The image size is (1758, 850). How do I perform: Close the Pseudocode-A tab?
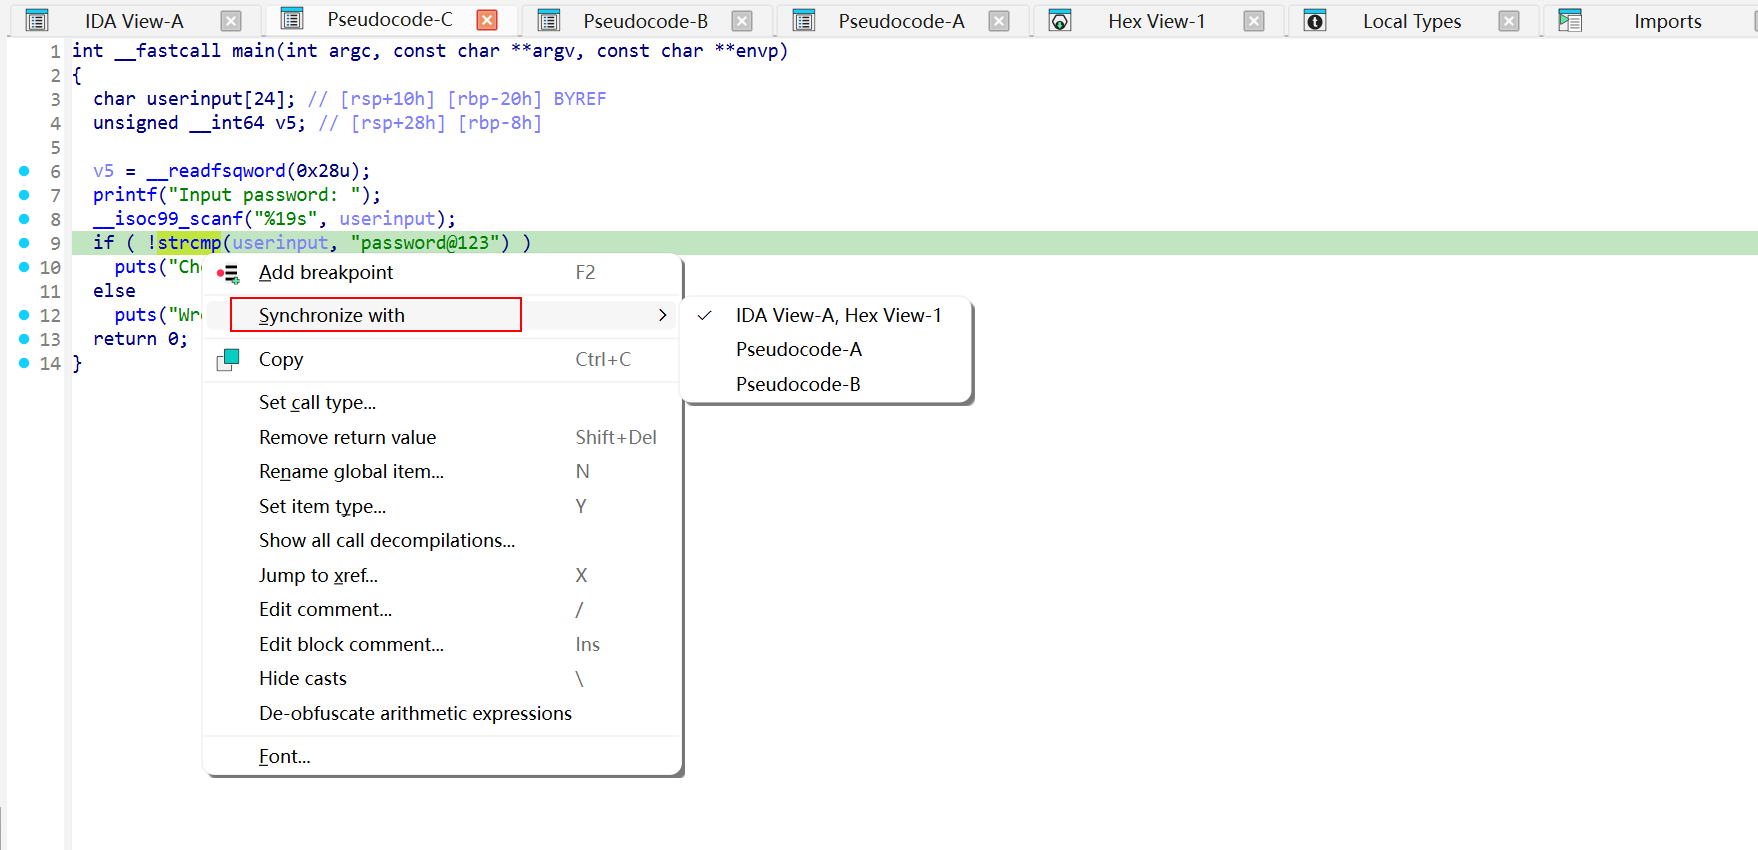(x=998, y=21)
